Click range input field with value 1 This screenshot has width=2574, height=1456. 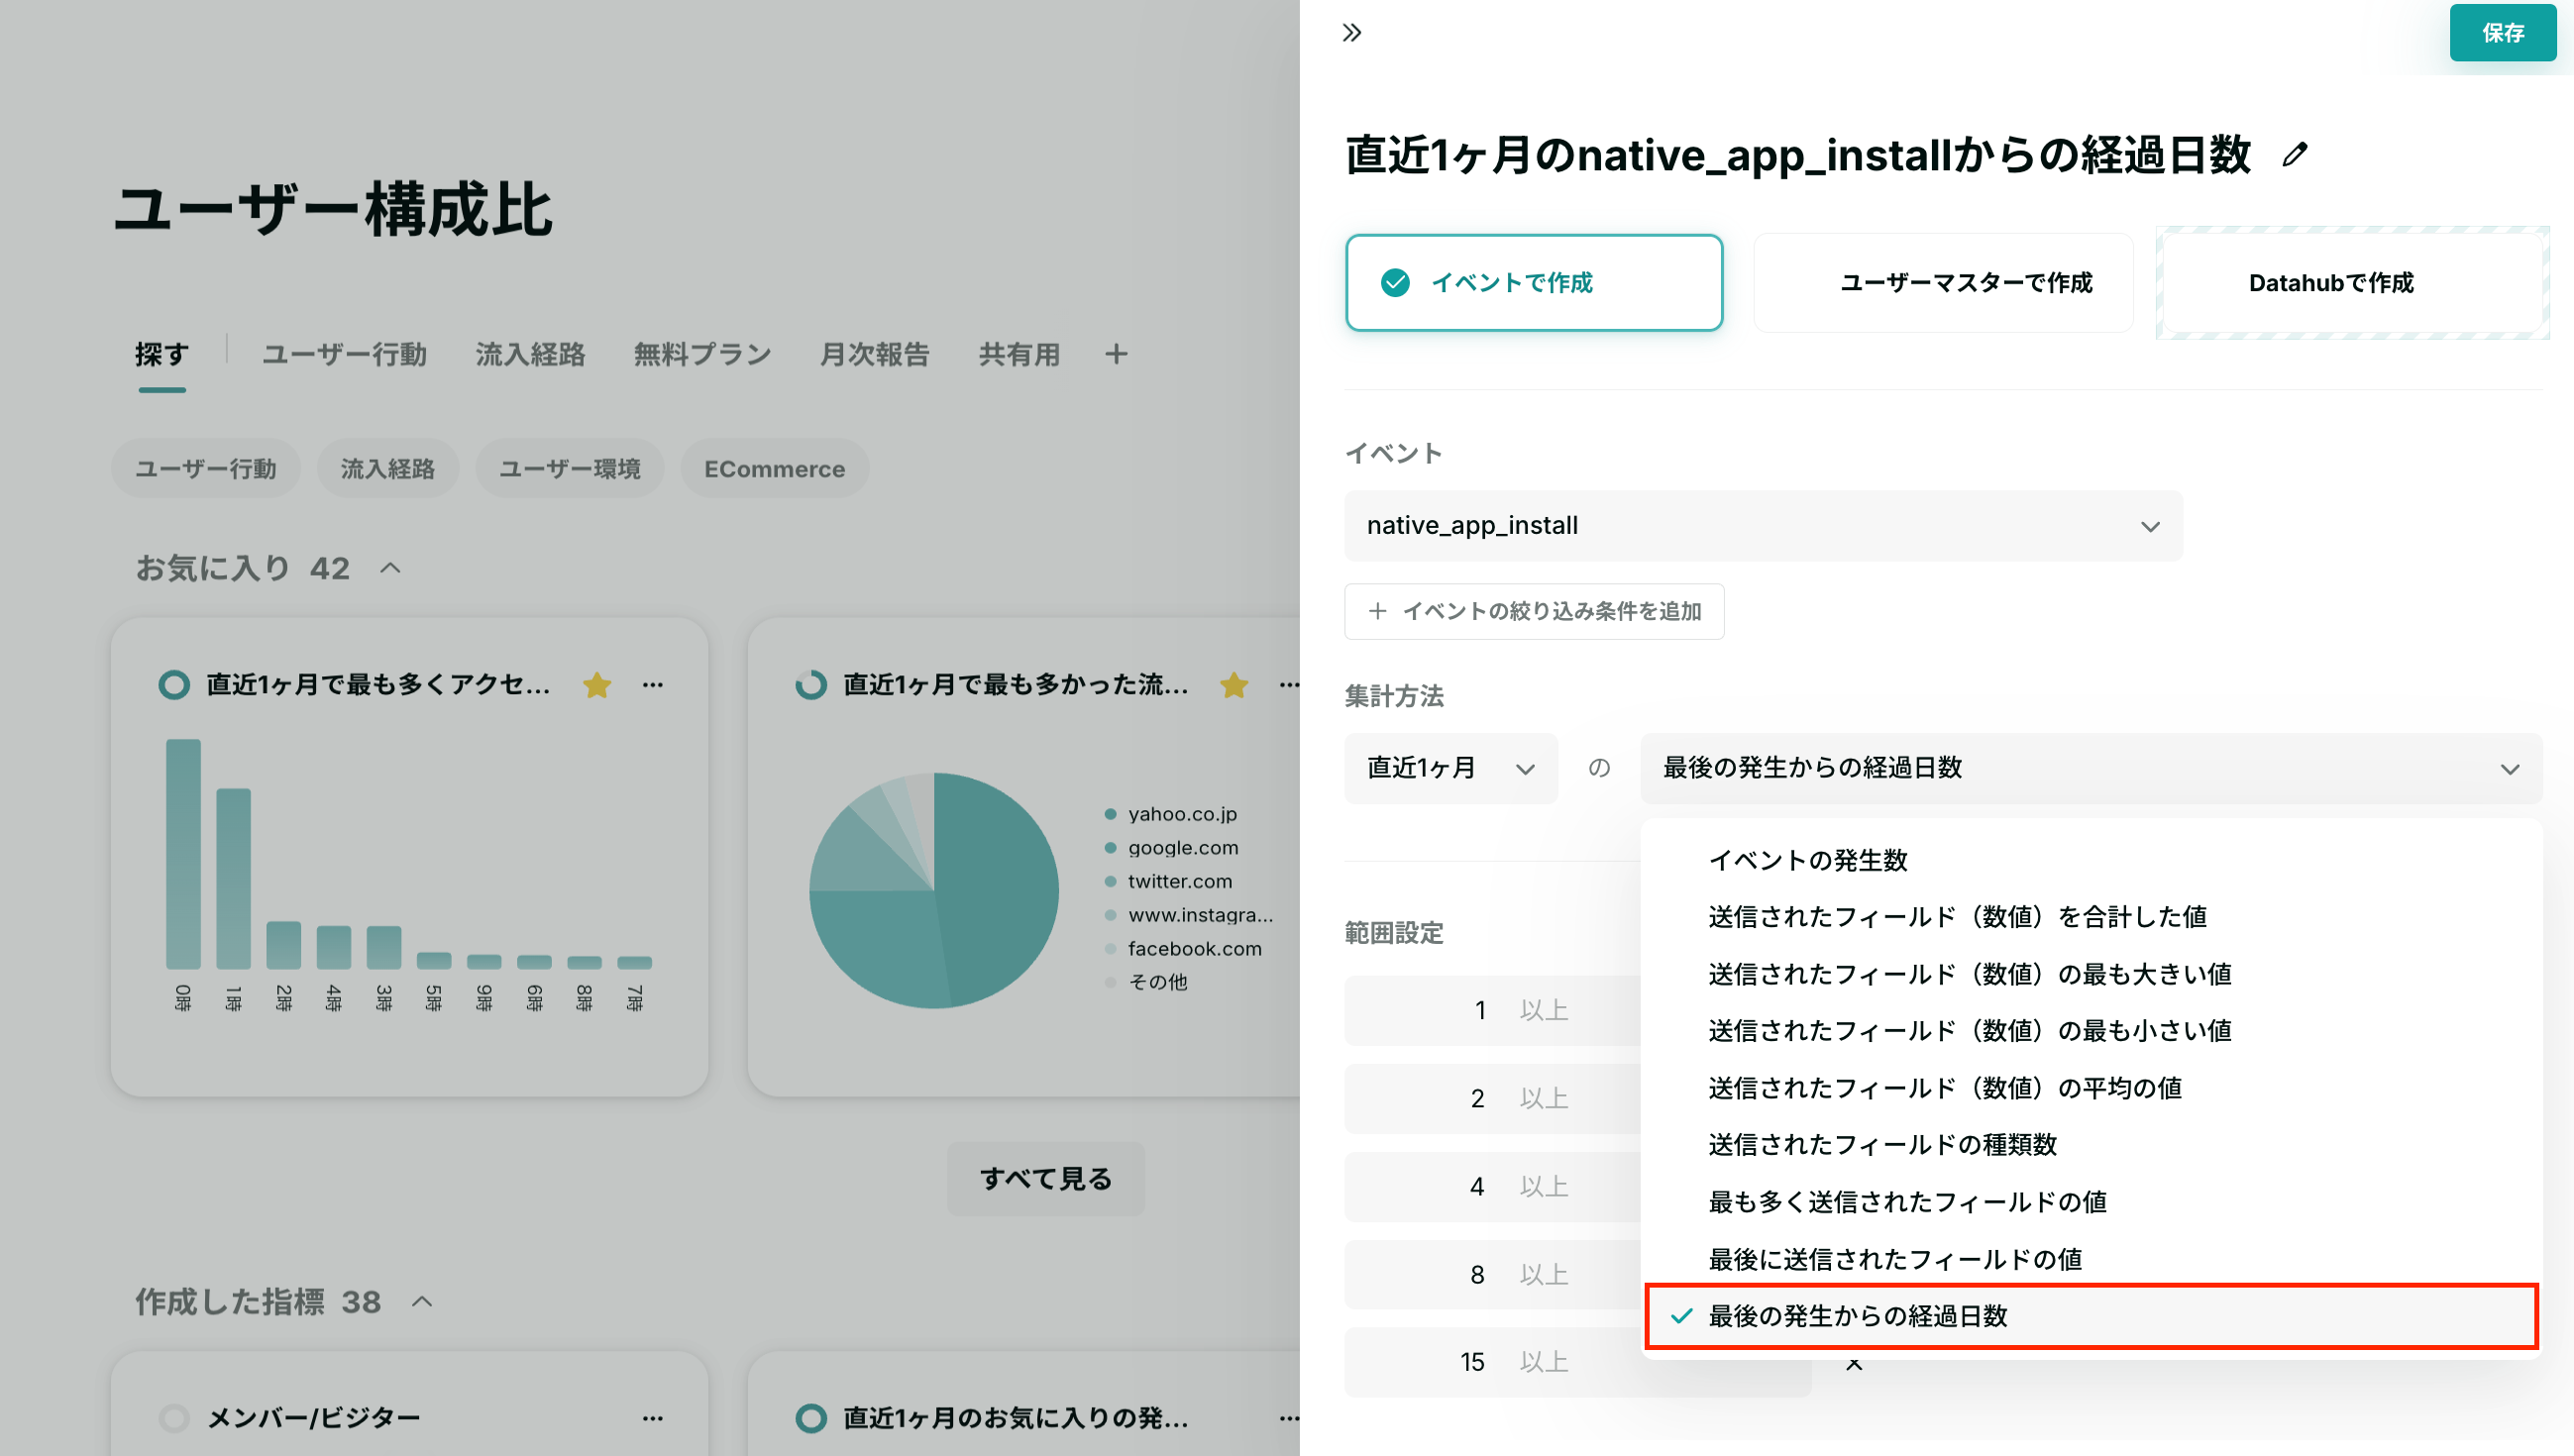point(1492,1011)
